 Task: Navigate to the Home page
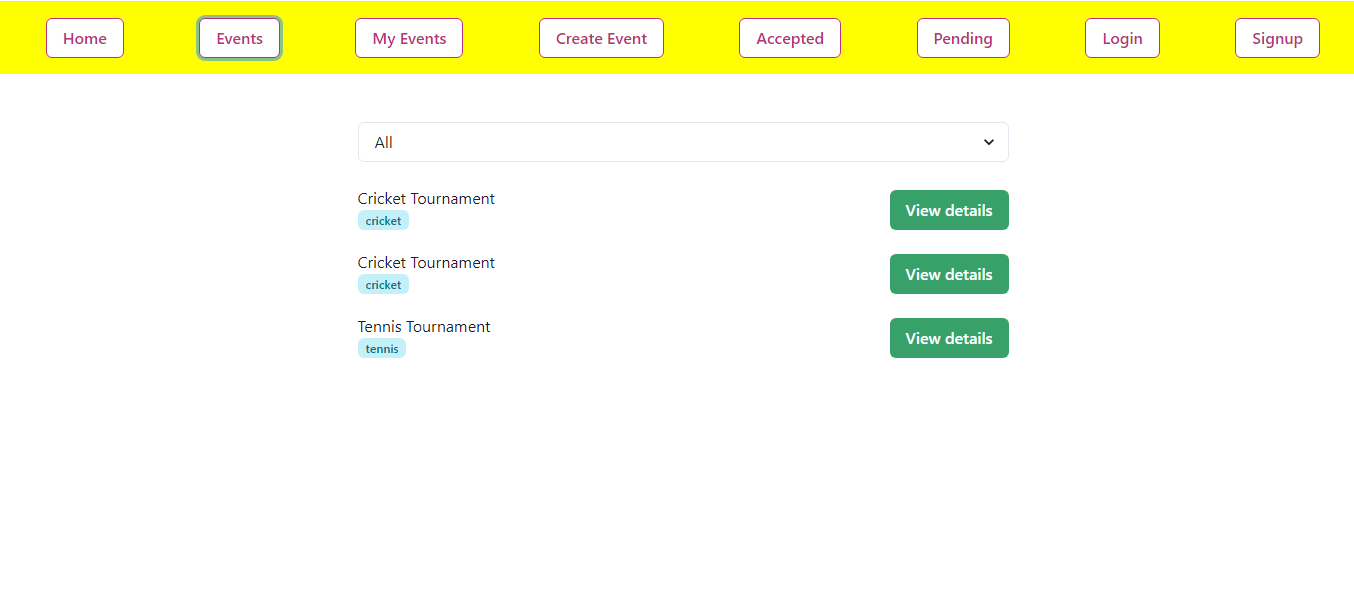click(84, 37)
